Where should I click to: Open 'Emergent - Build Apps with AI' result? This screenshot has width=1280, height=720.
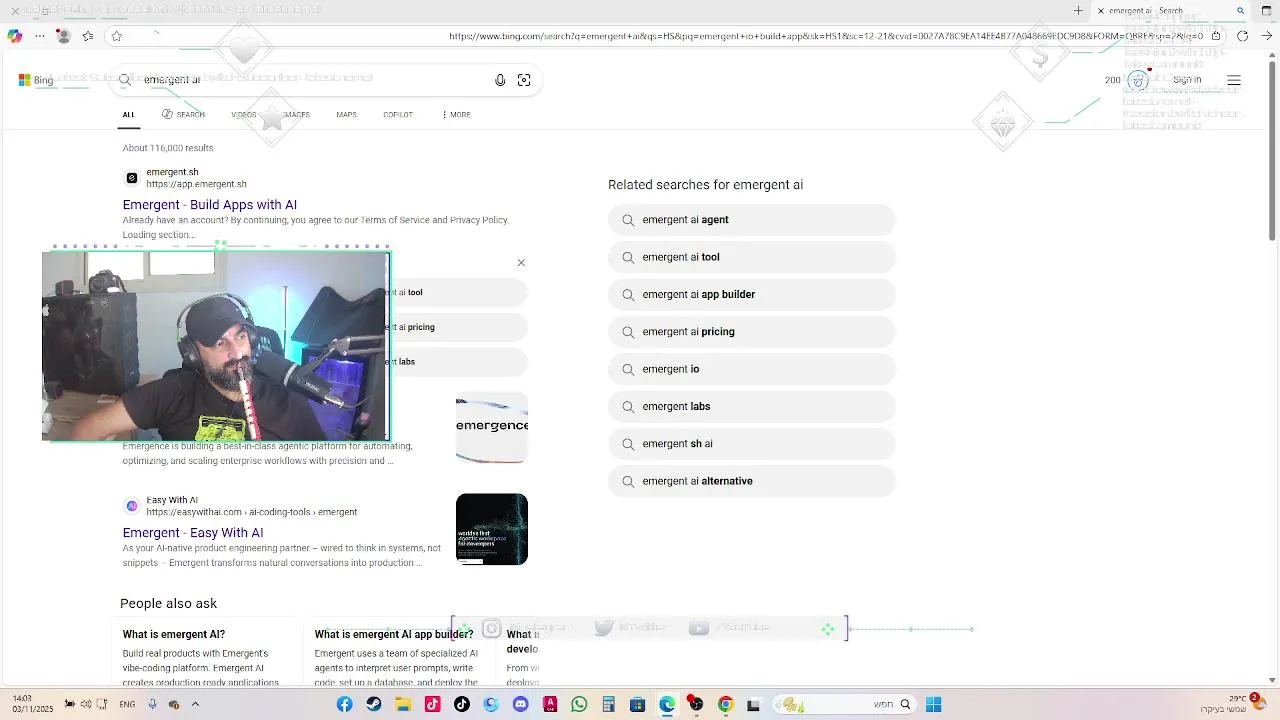pos(210,205)
